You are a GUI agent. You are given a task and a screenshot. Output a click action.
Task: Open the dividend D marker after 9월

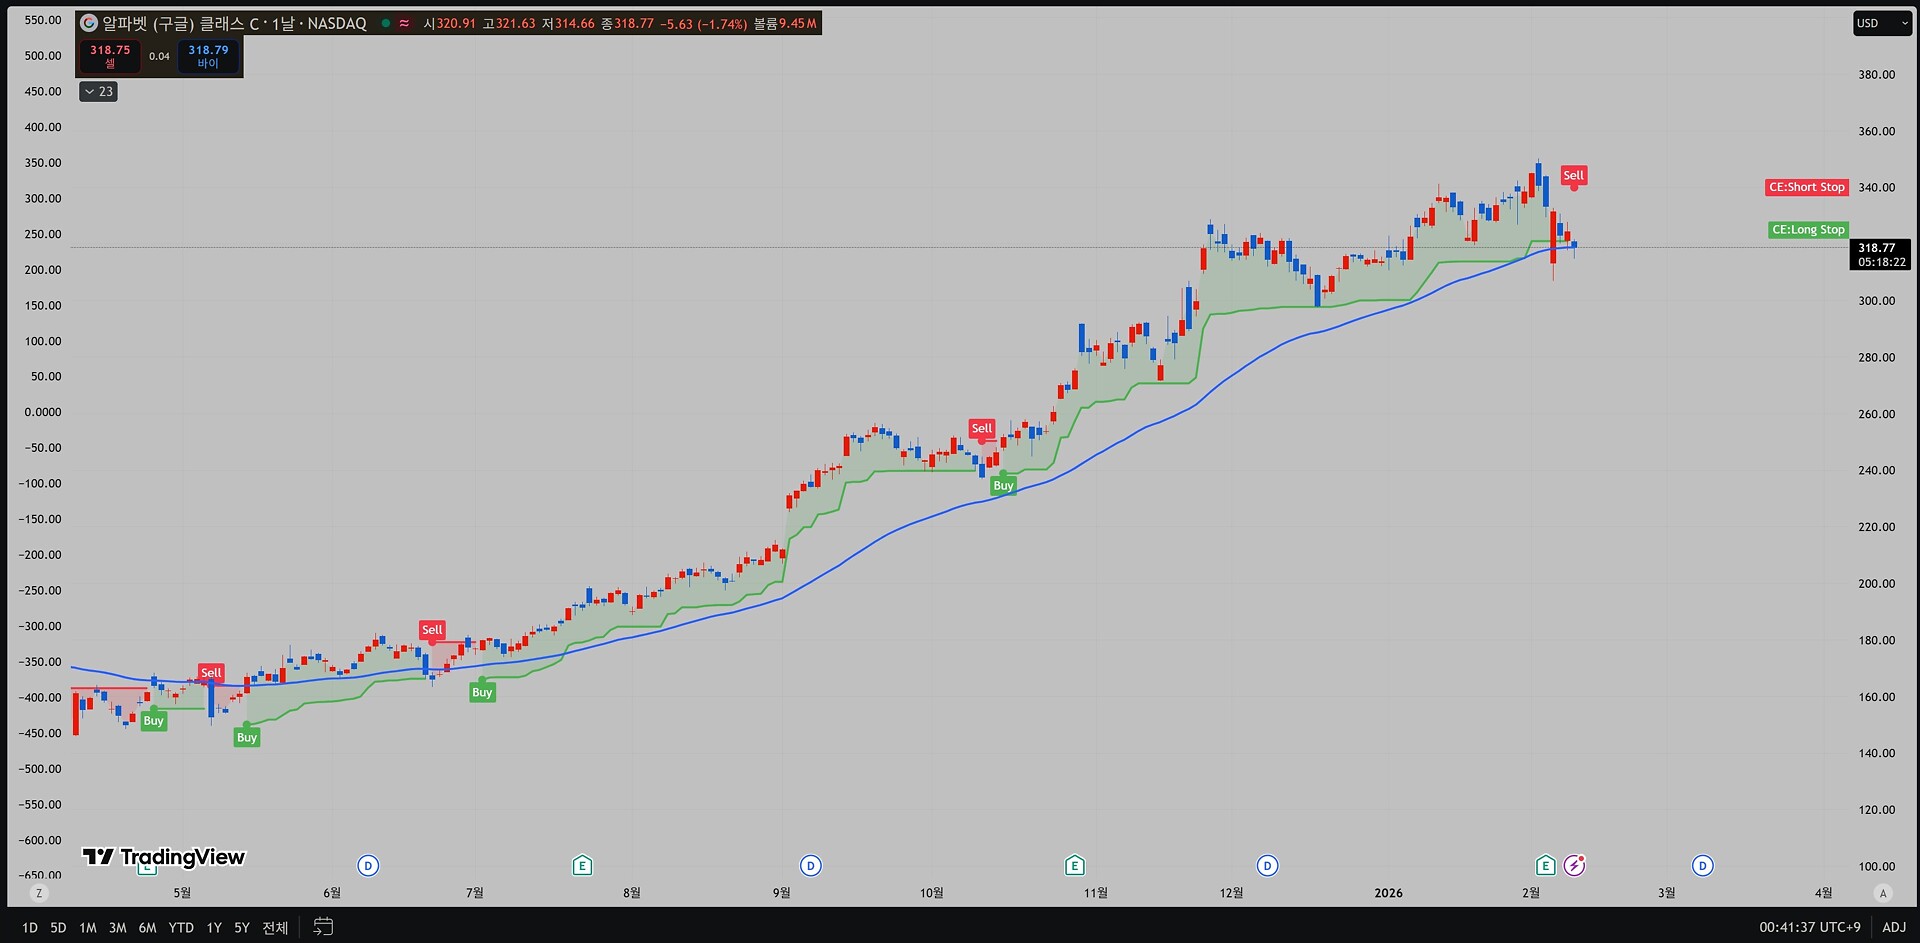tap(811, 866)
